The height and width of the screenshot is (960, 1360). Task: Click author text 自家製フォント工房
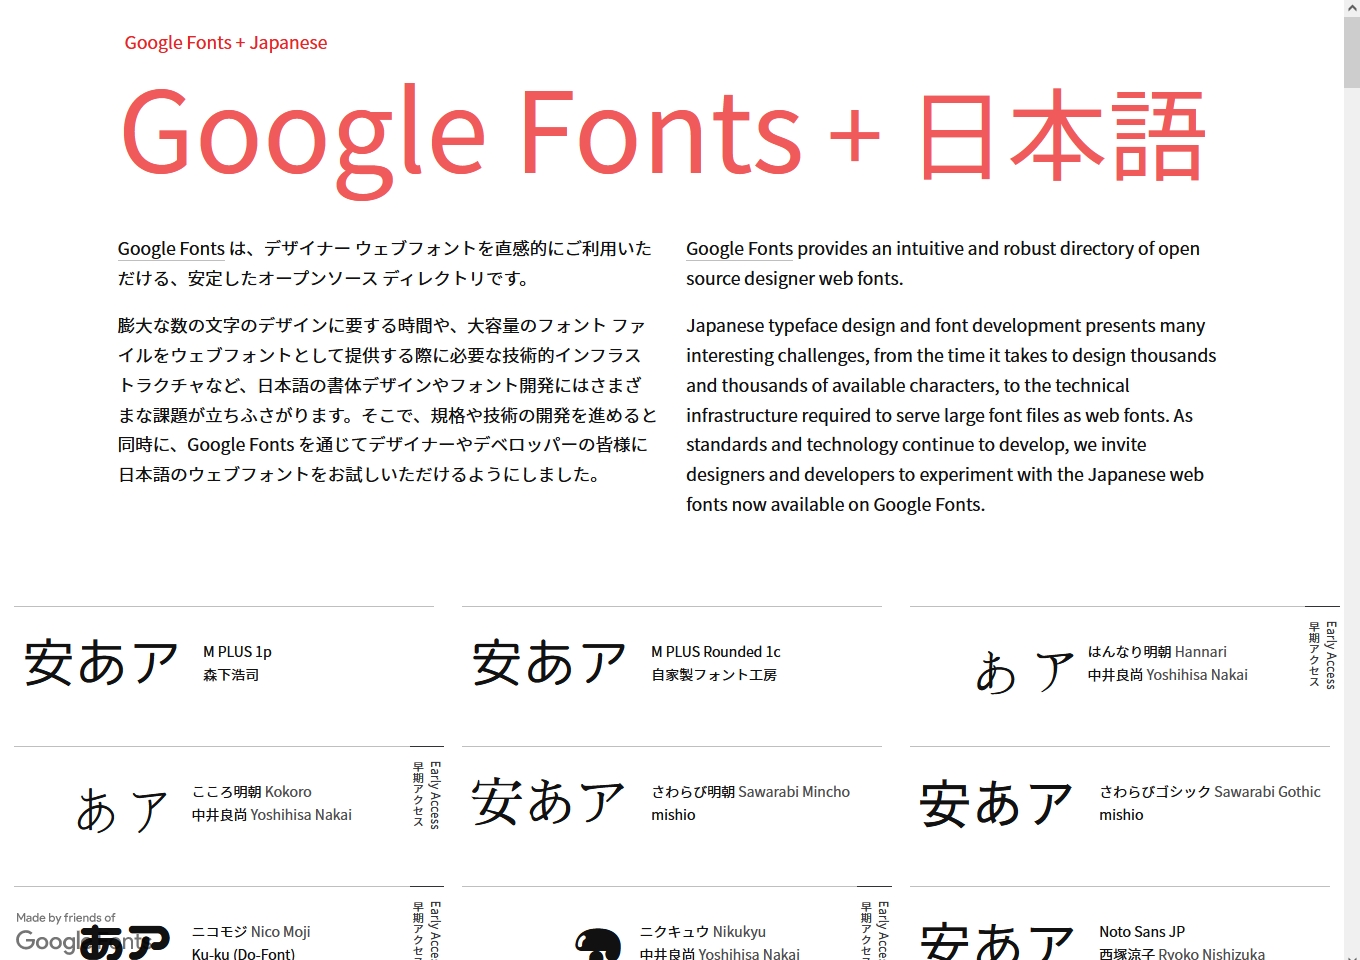714,675
